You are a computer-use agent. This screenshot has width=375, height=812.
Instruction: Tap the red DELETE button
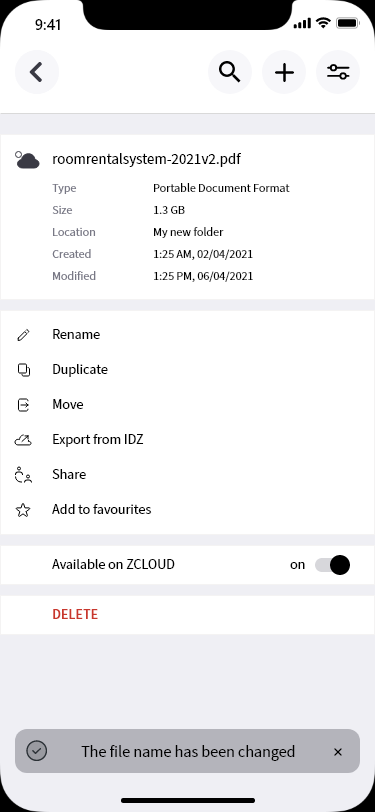(x=75, y=615)
